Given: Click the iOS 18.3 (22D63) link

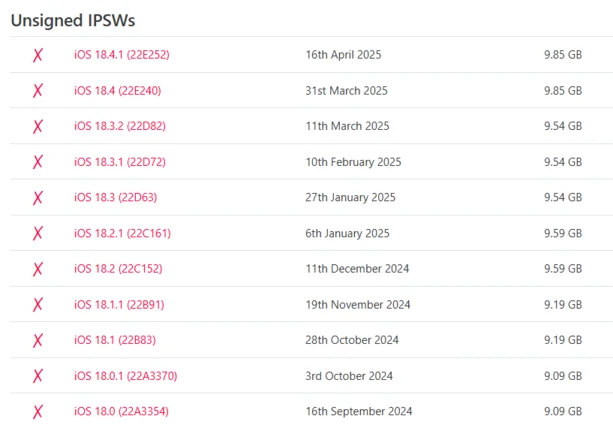Looking at the screenshot, I should [115, 198].
